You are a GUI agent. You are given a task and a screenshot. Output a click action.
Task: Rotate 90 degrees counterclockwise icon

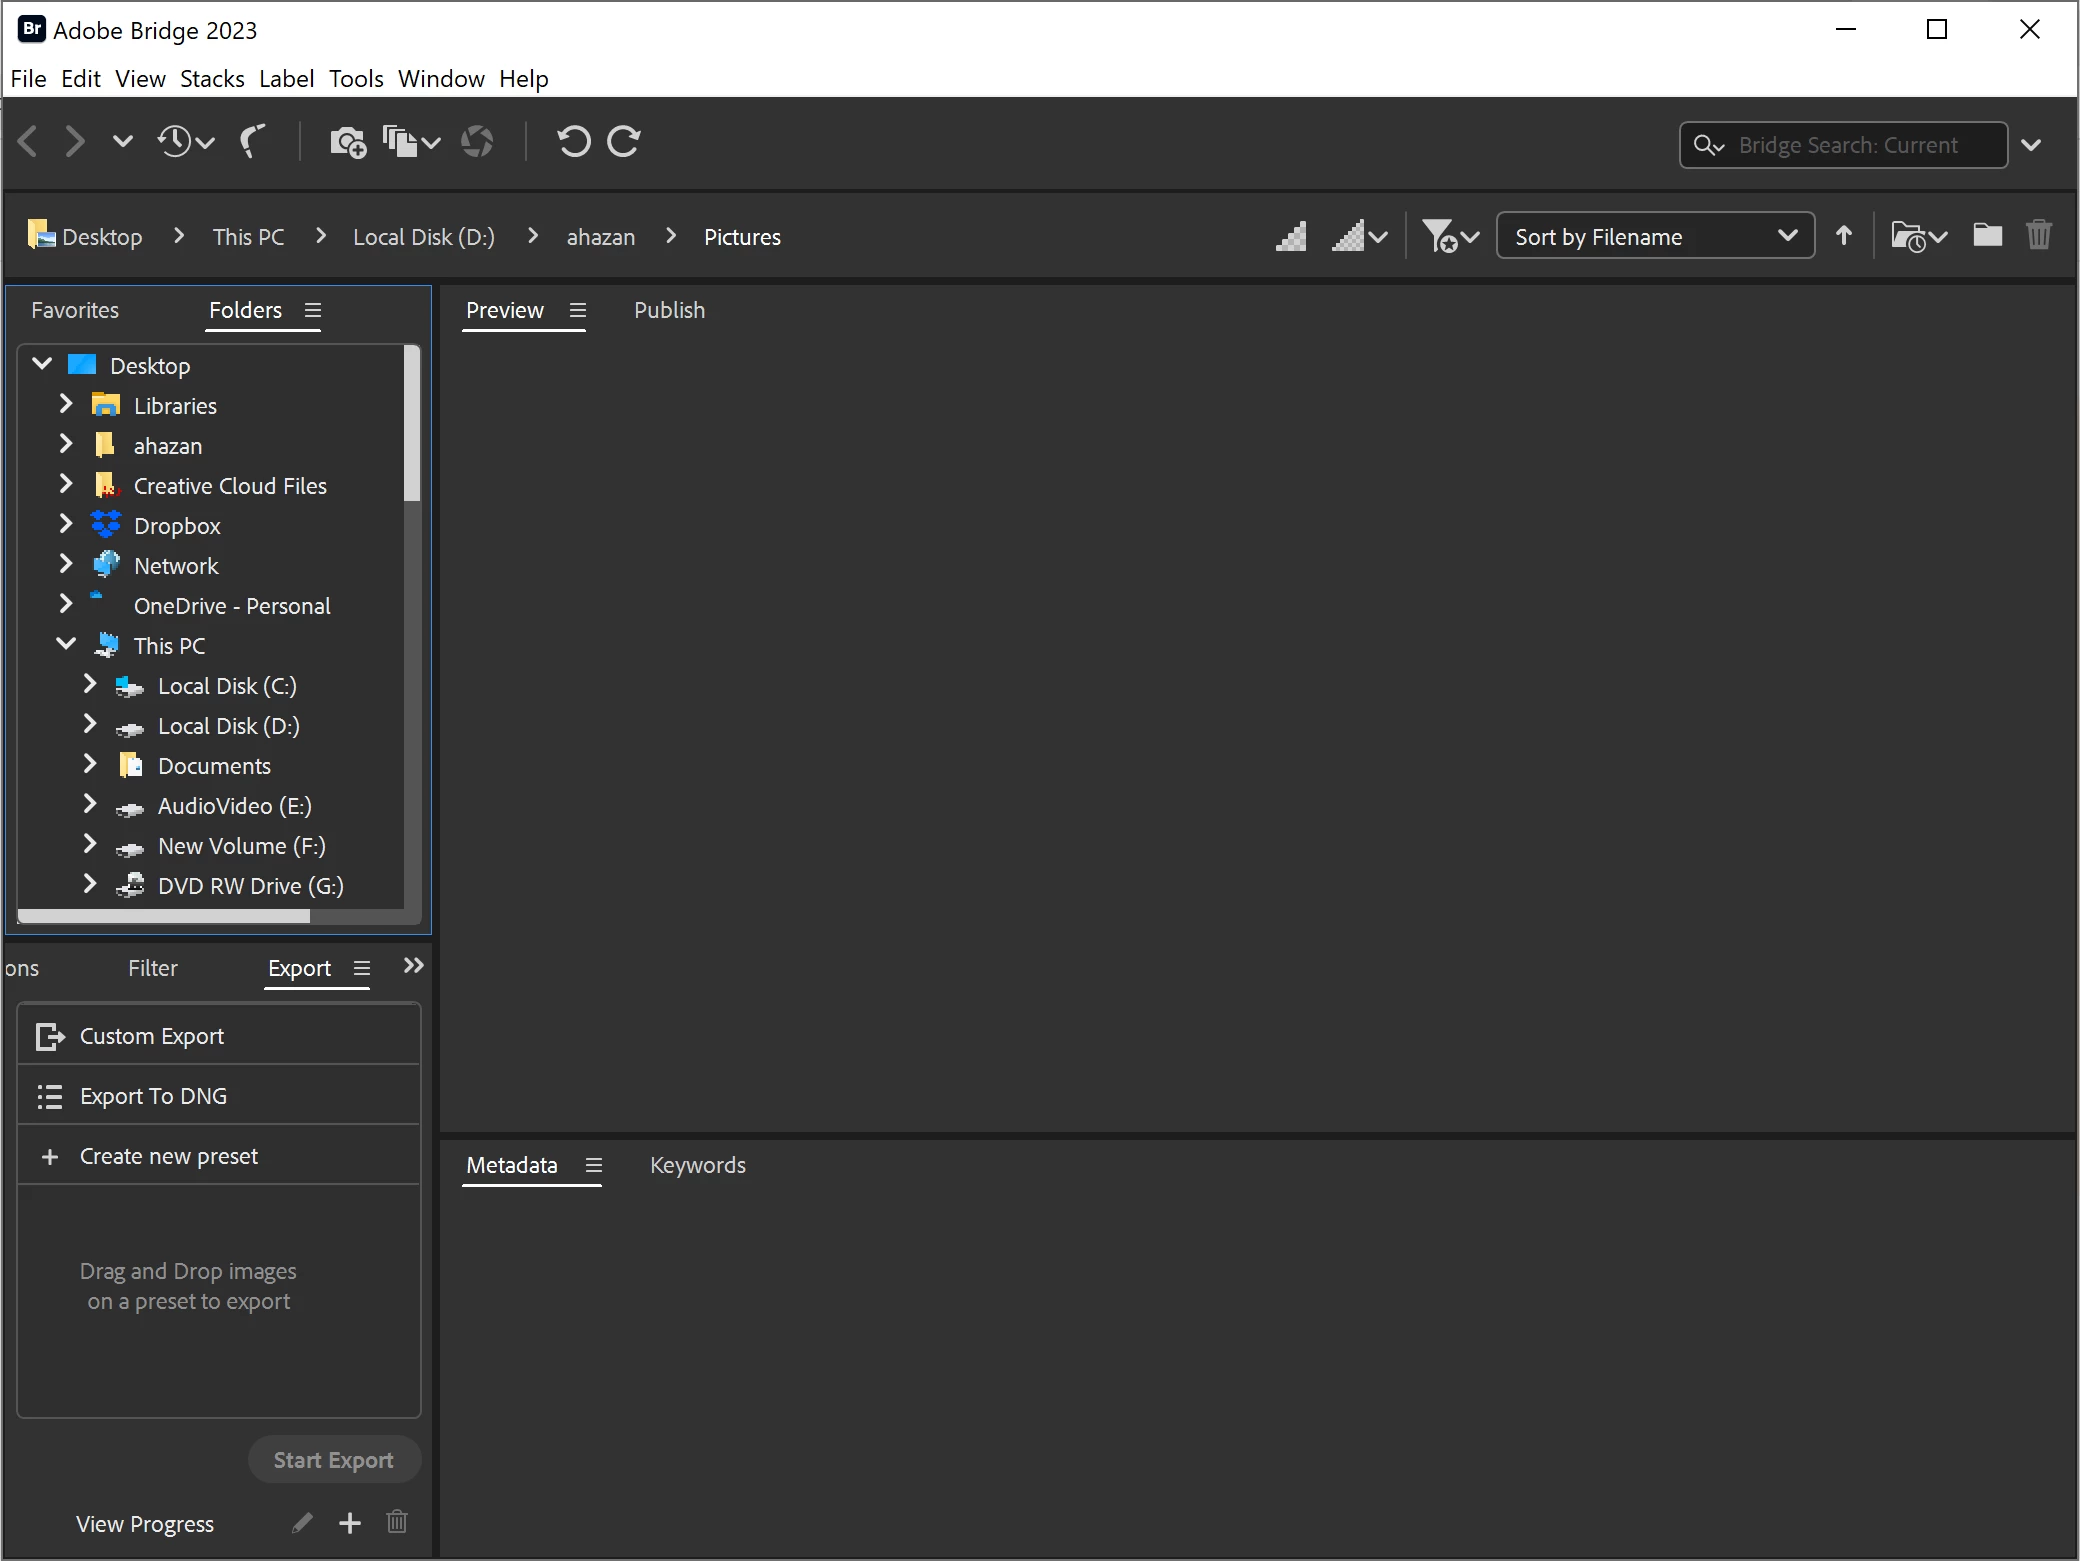[x=574, y=142]
